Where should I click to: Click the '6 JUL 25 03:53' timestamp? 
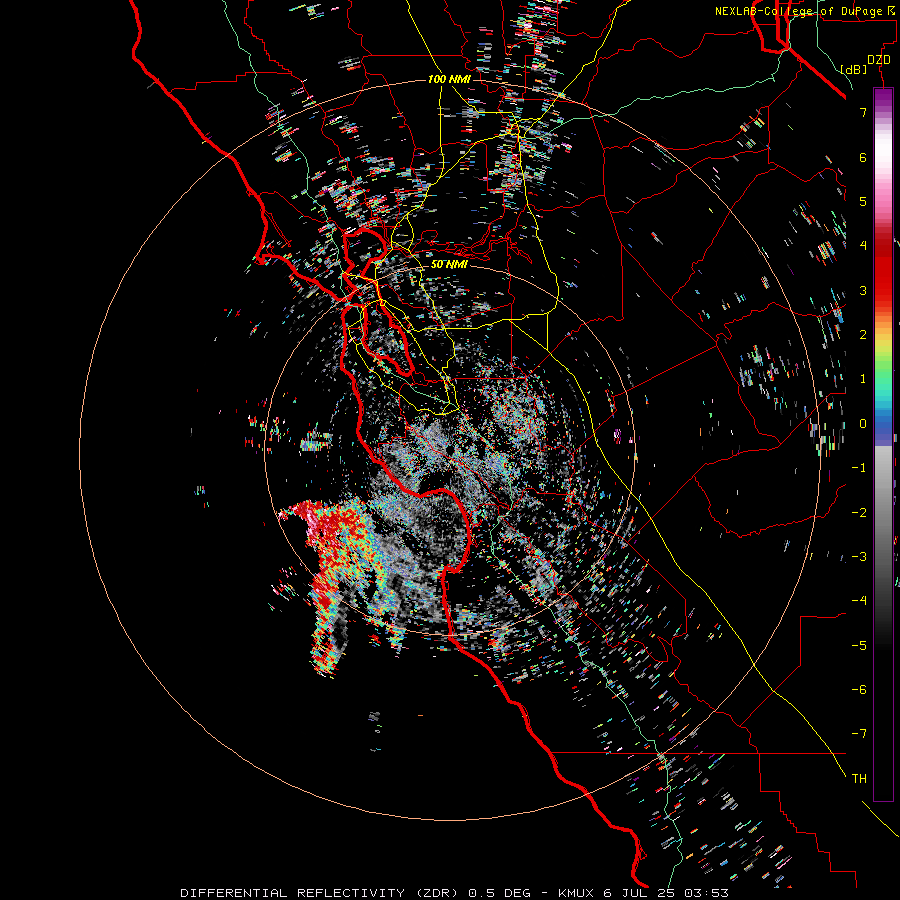666,893
